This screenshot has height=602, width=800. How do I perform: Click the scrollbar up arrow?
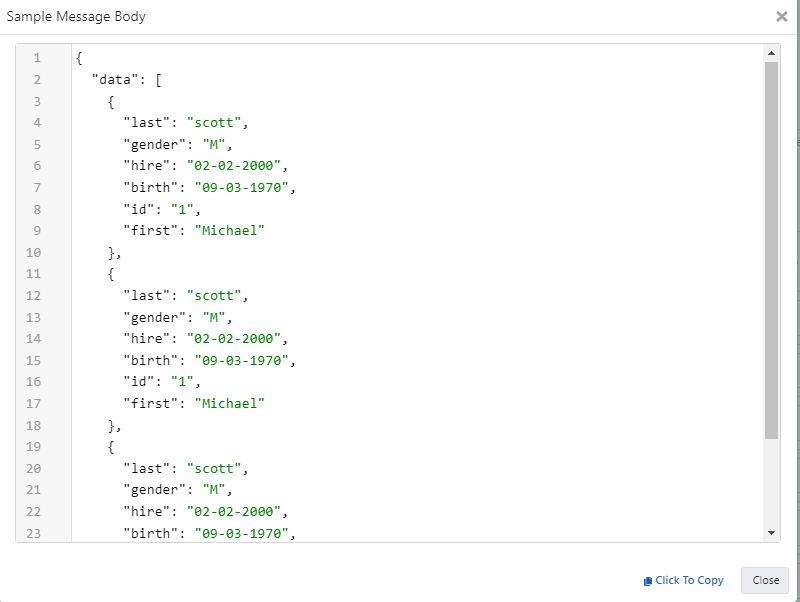point(771,53)
